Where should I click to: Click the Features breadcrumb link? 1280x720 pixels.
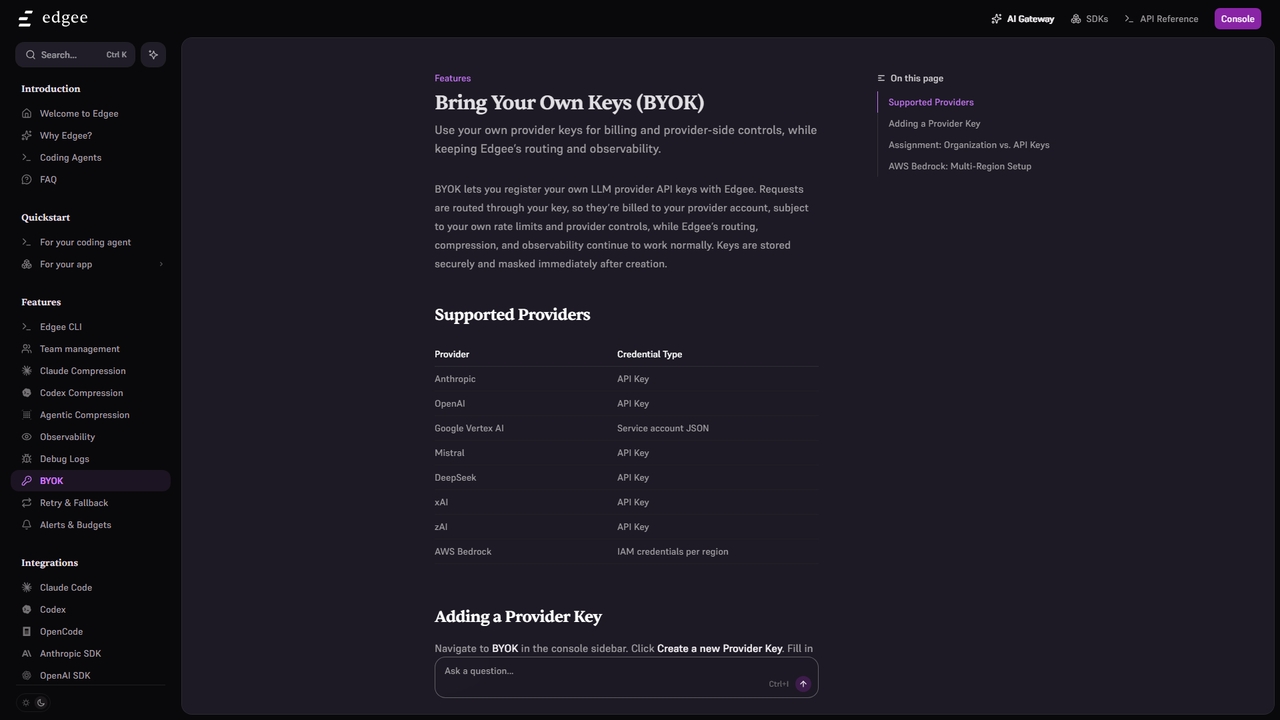pyautogui.click(x=453, y=78)
